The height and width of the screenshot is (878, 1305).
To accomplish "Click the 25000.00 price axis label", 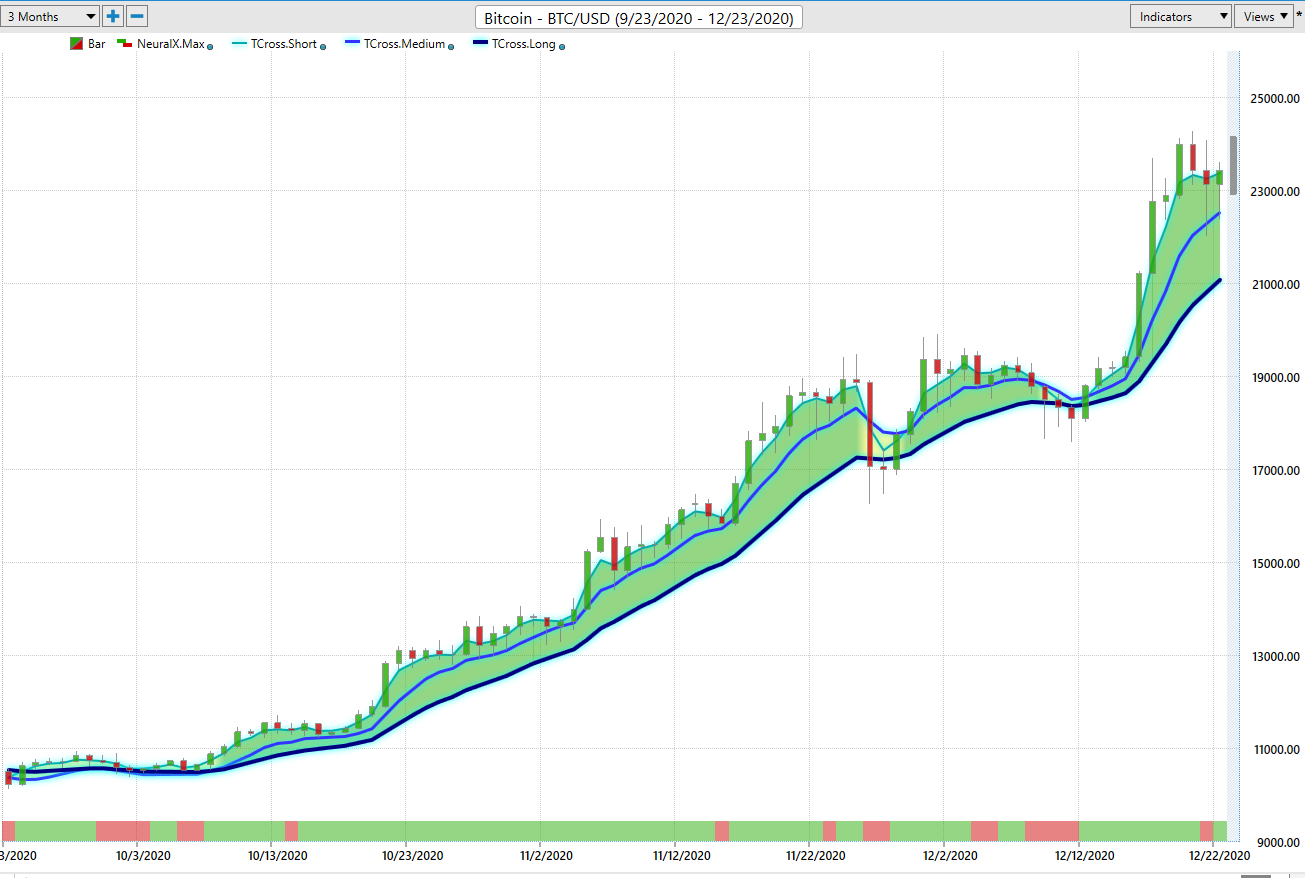I will tap(1273, 99).
